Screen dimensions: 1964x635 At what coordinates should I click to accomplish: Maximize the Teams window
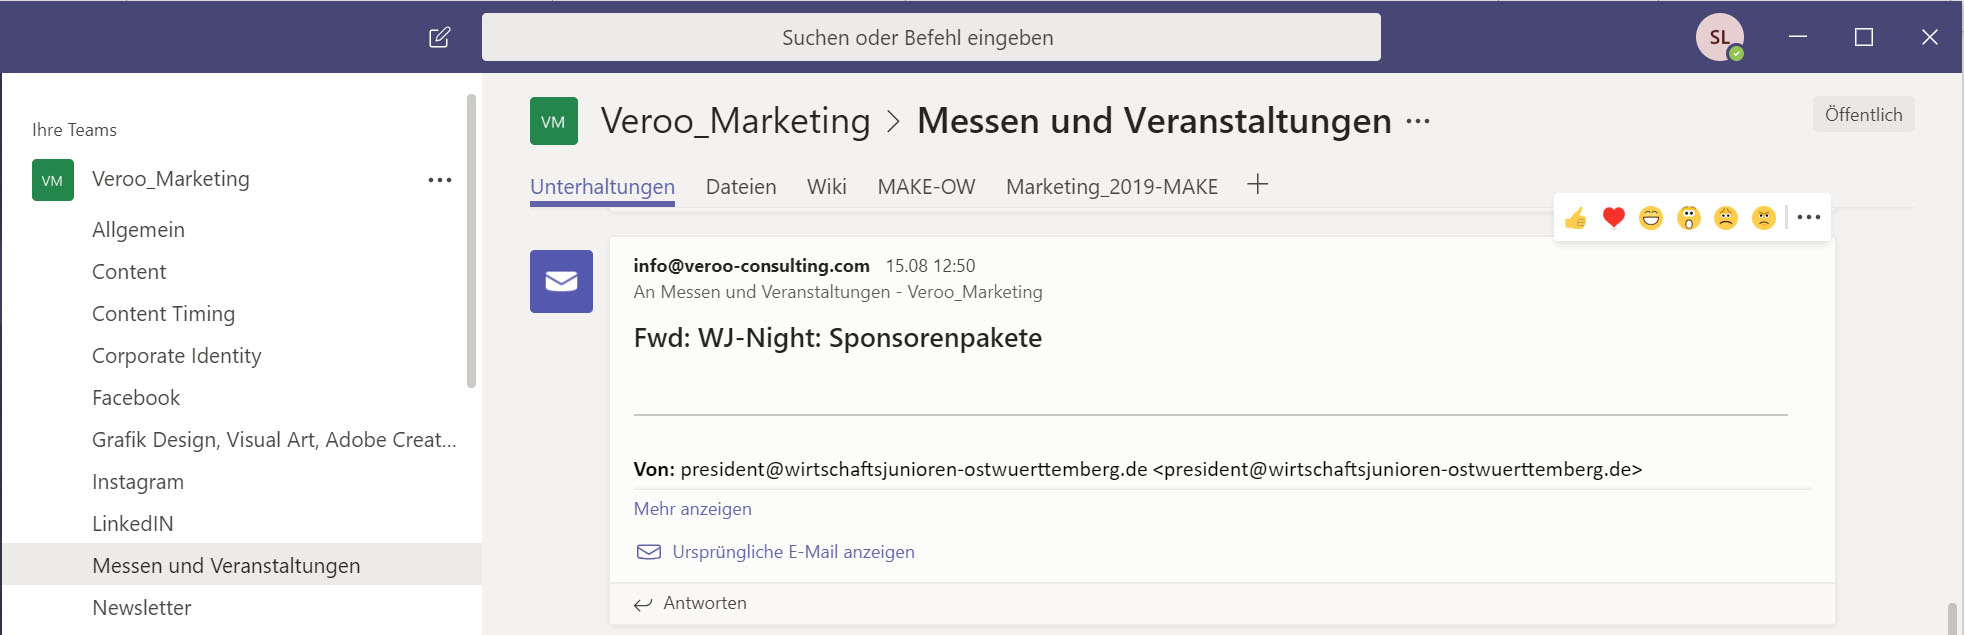[x=1864, y=37]
